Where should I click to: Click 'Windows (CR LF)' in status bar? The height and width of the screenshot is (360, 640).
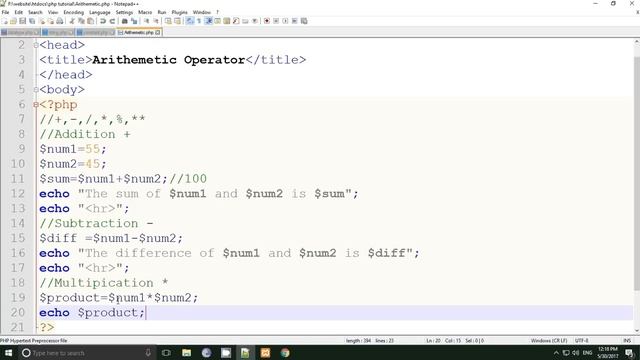point(549,340)
